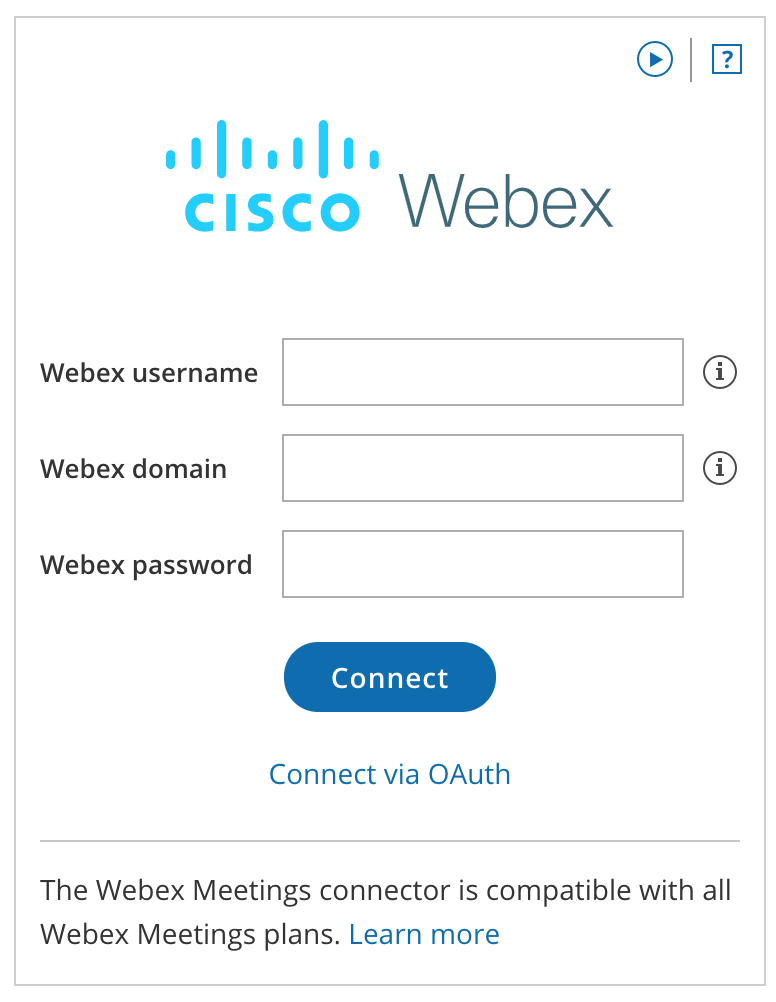This screenshot has height=1002, width=776.
Task: Click the grey Webex wordmark logo
Action: coord(506,201)
